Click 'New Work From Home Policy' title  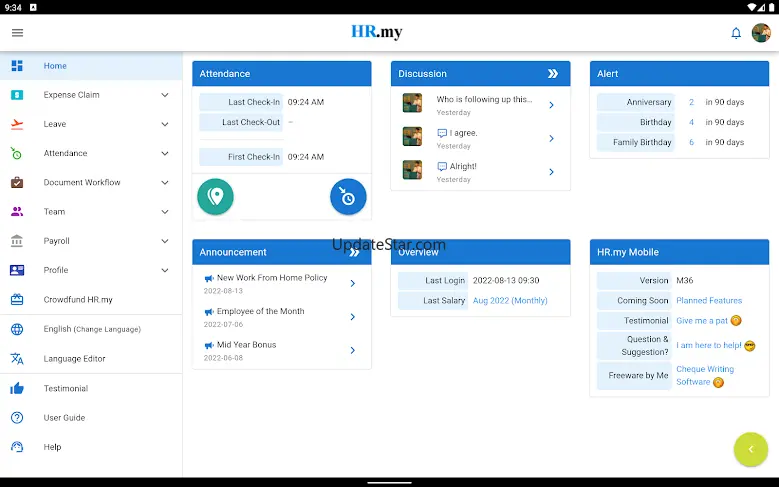tap(272, 278)
